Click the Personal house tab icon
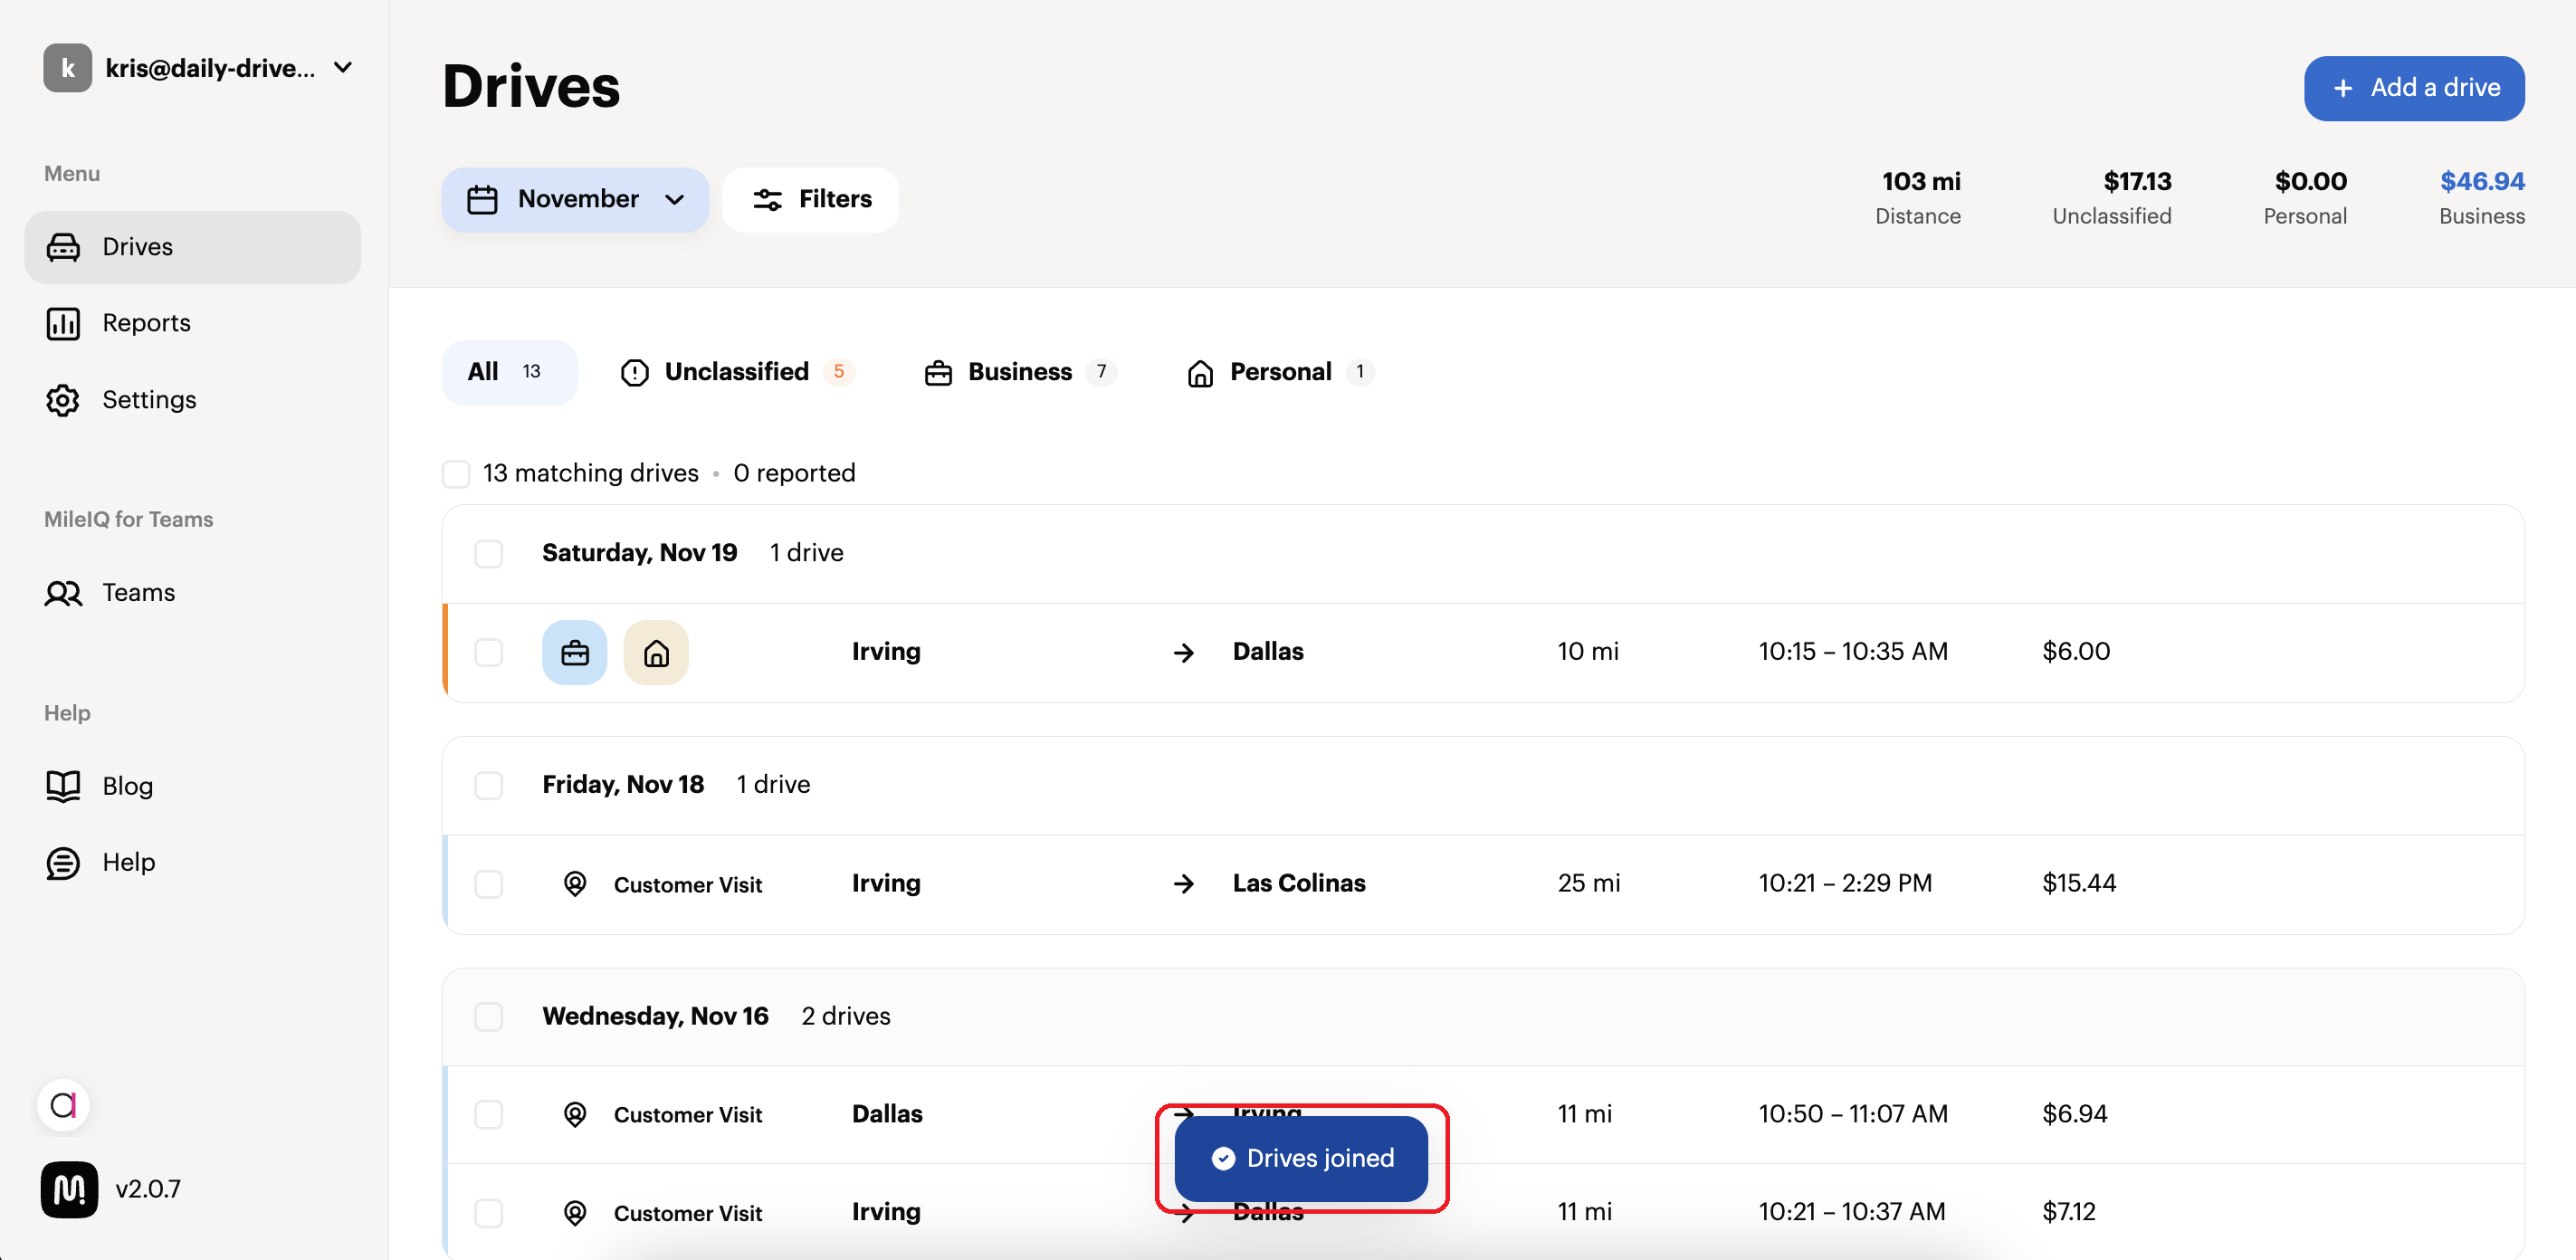Viewport: 2576px width, 1260px height. tap(1200, 373)
